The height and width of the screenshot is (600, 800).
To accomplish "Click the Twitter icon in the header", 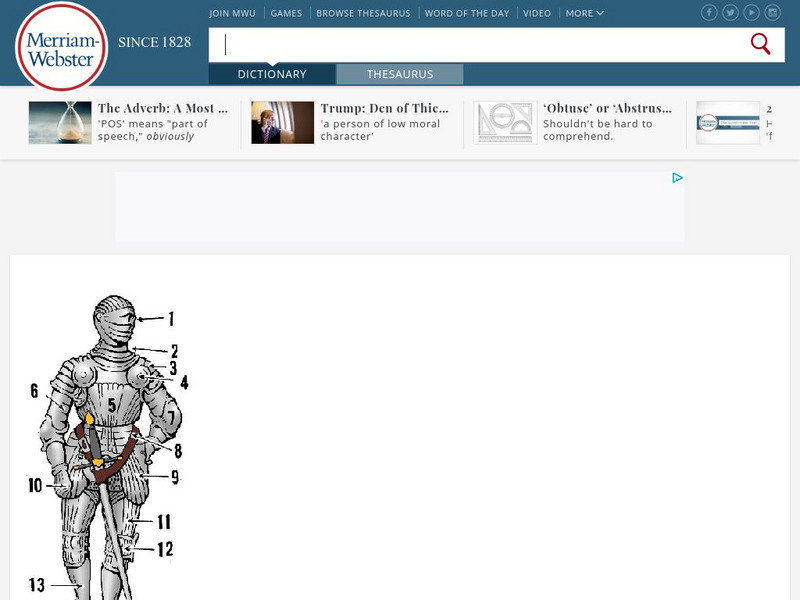I will point(730,12).
